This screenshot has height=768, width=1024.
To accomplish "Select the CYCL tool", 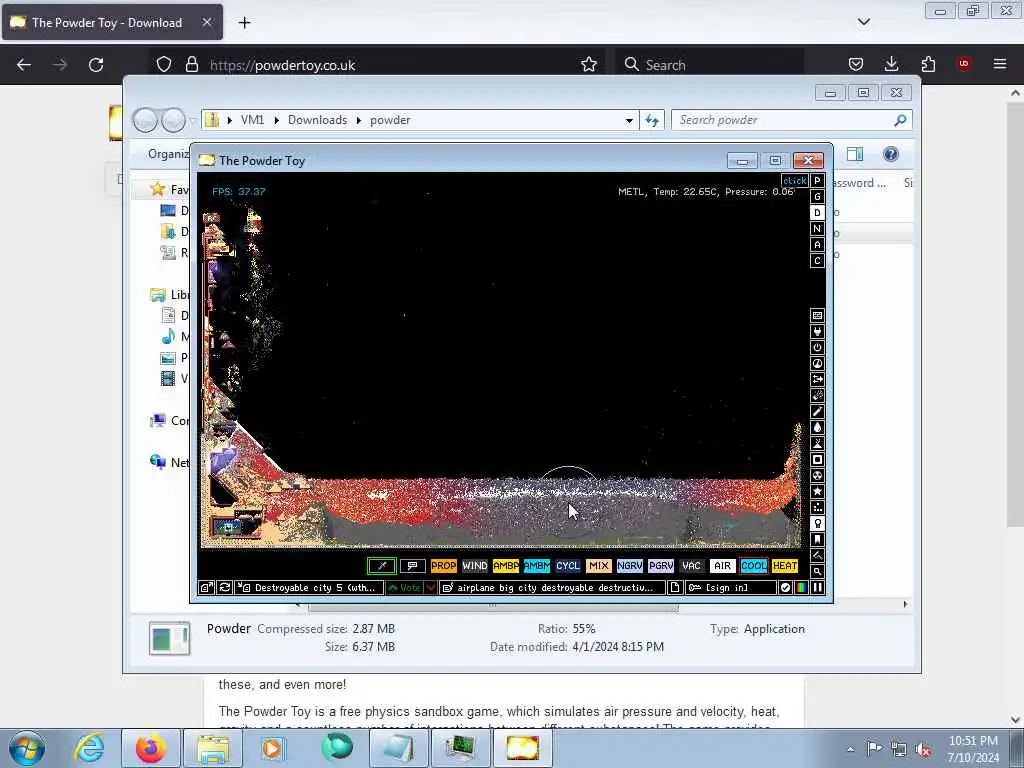I will [568, 566].
